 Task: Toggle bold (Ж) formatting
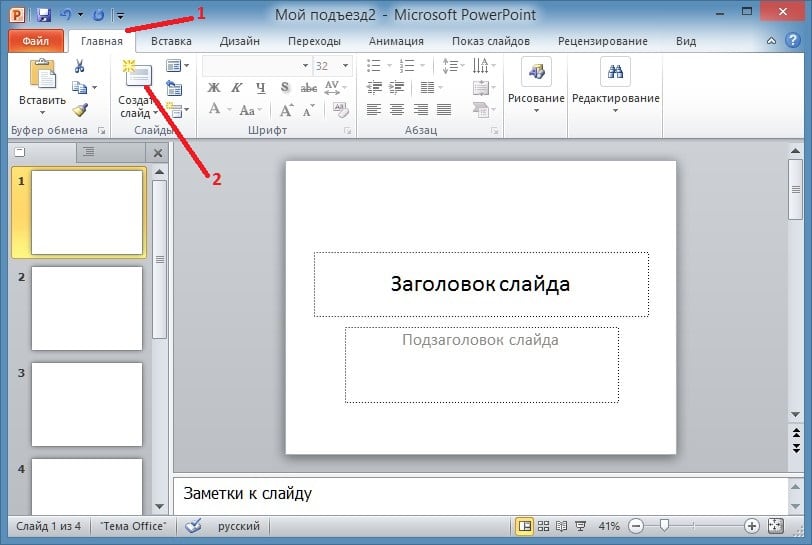click(x=213, y=88)
